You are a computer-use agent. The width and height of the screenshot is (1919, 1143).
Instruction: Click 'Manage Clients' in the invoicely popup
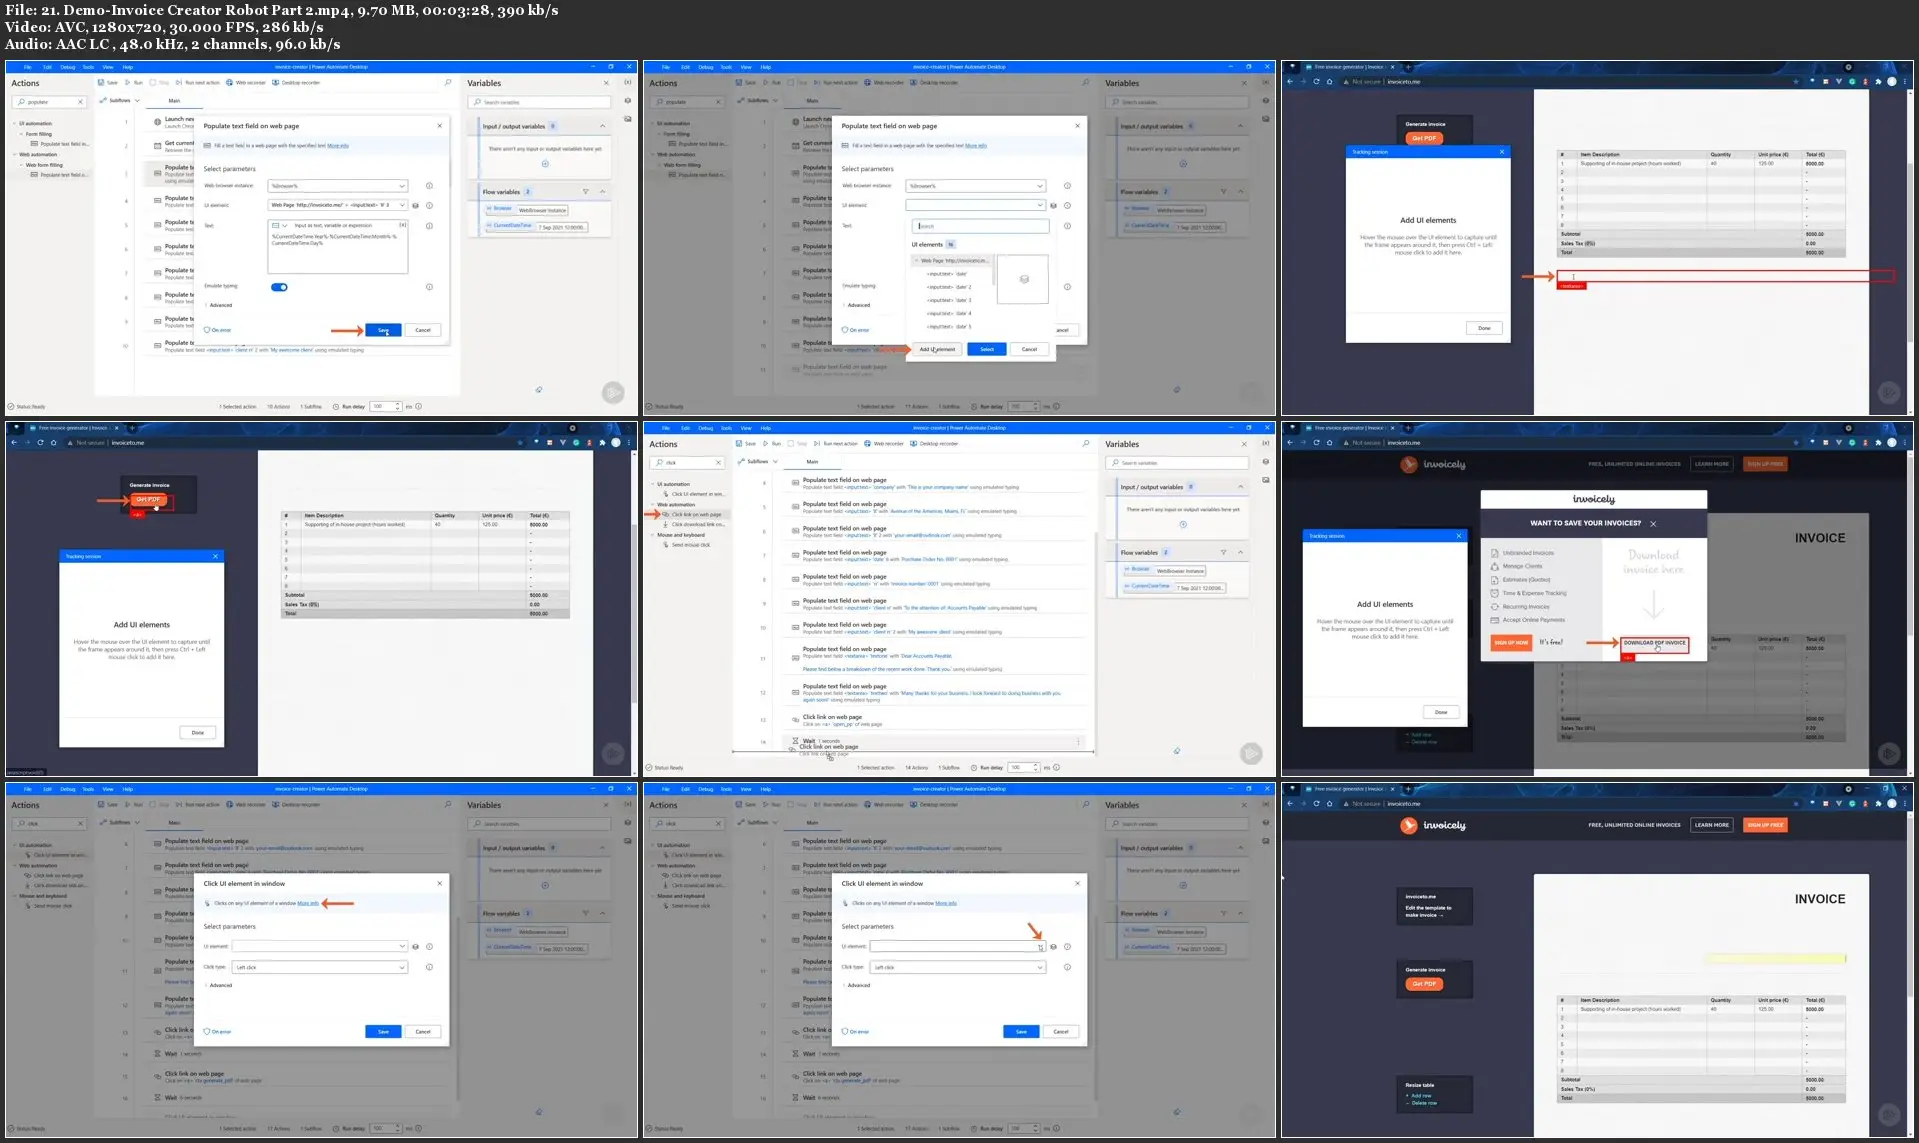[1522, 566]
